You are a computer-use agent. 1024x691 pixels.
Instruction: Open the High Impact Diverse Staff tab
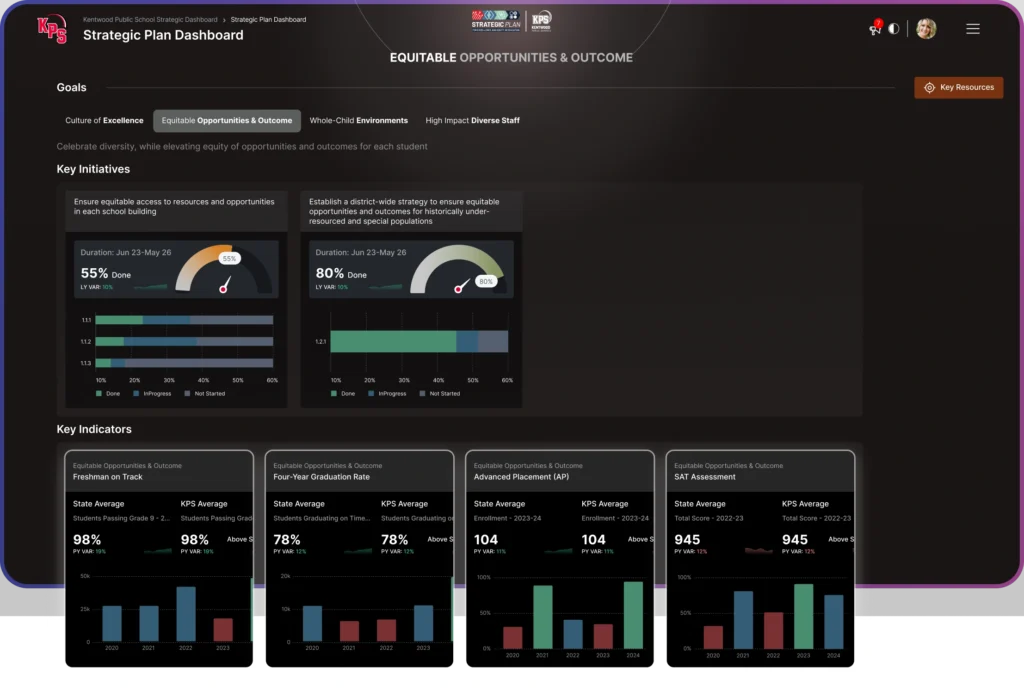(472, 121)
